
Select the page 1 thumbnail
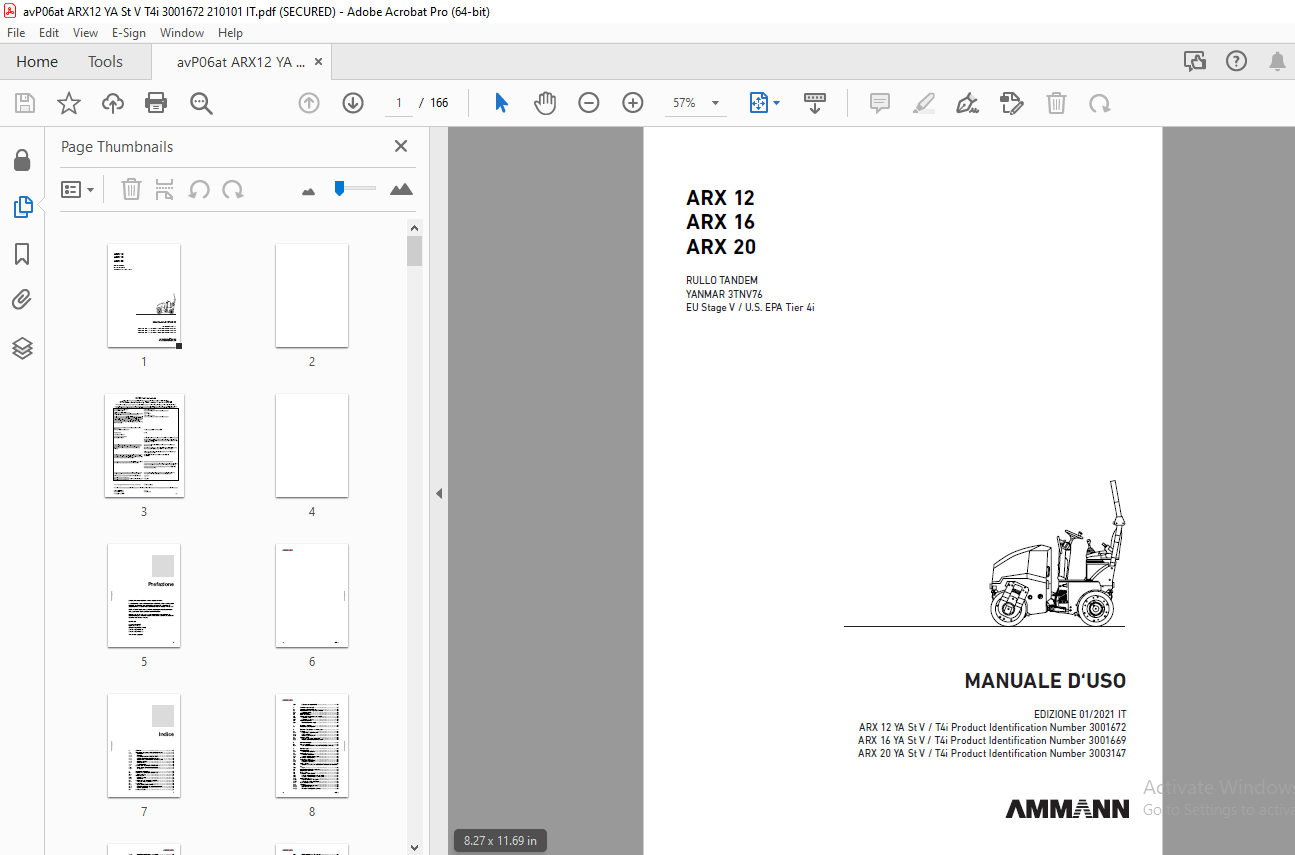click(144, 296)
